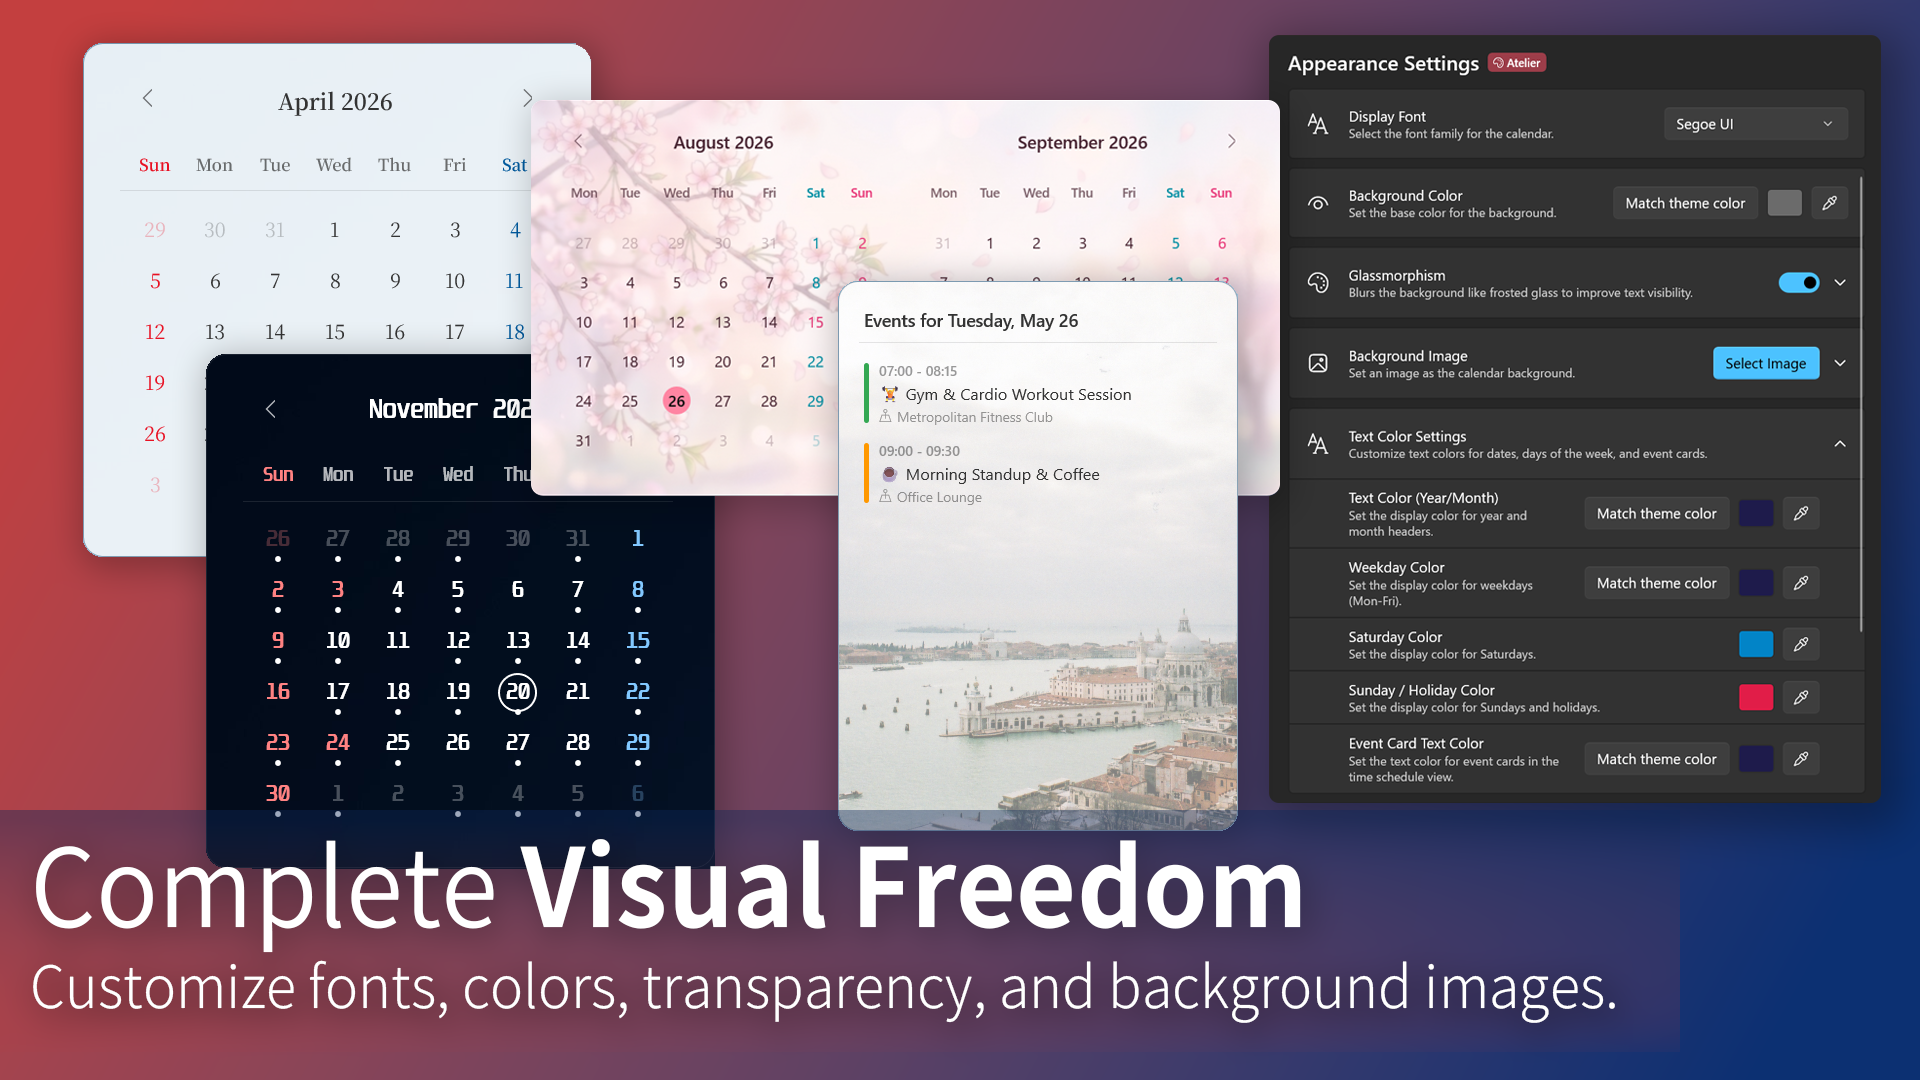Select circled November 20 in the dark calendar

click(518, 692)
